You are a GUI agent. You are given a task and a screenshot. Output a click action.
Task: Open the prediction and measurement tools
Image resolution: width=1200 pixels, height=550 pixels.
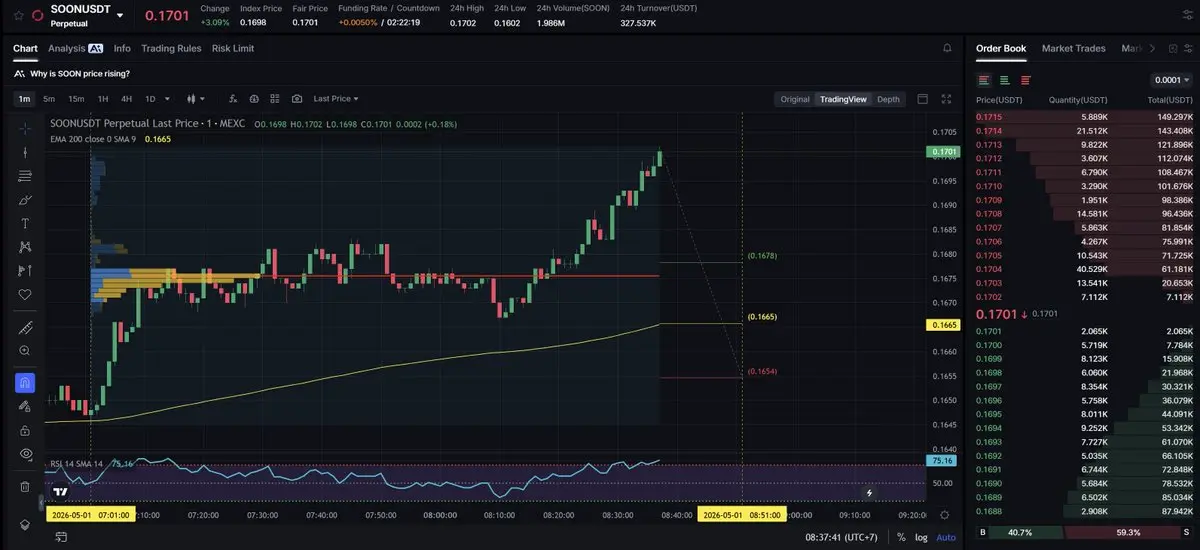point(25,271)
